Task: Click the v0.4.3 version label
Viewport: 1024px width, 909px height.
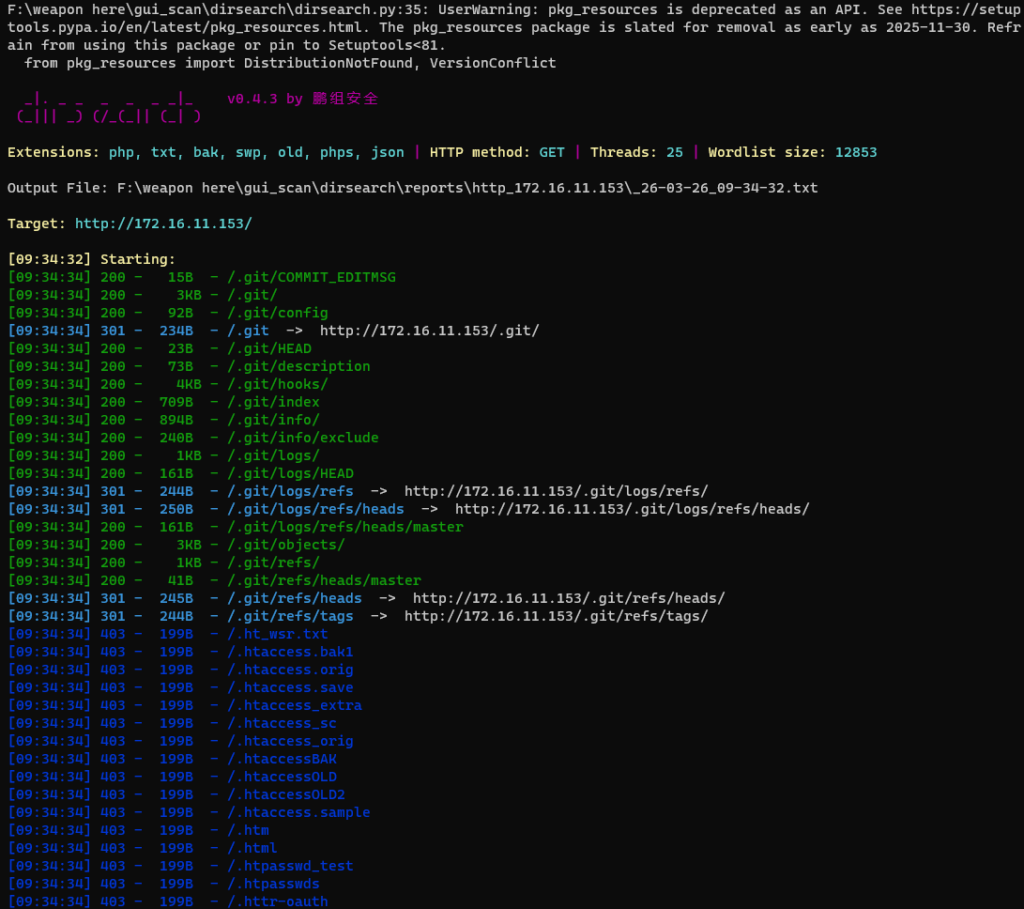Action: coord(252,99)
